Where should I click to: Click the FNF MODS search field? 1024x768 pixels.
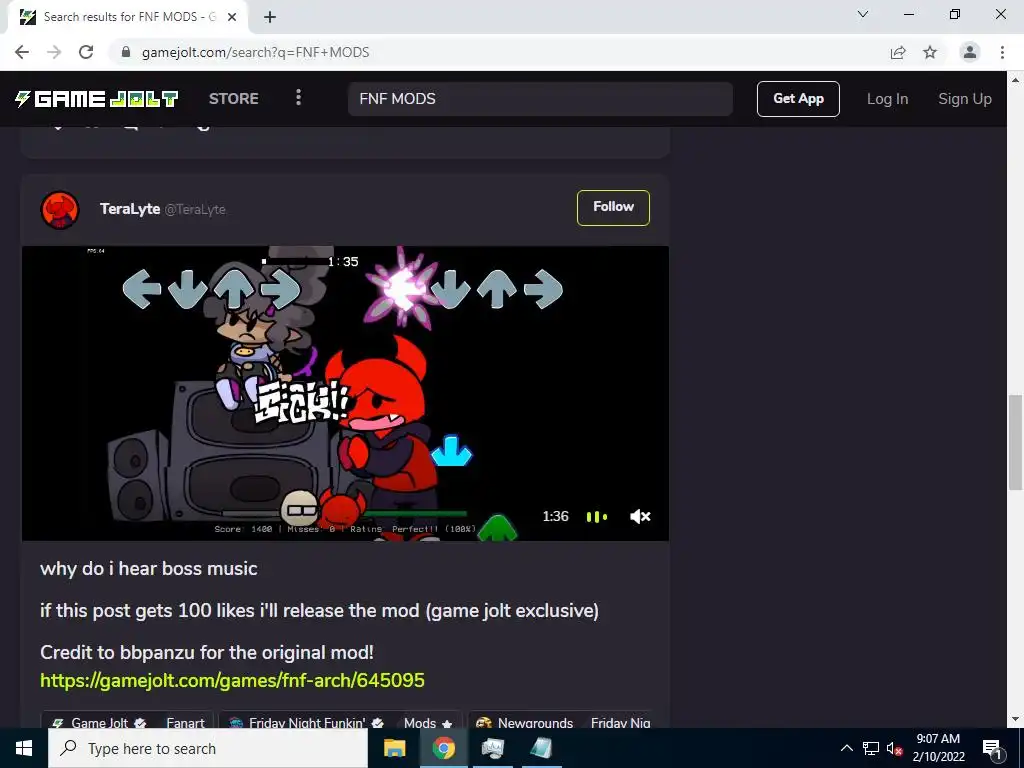point(540,99)
